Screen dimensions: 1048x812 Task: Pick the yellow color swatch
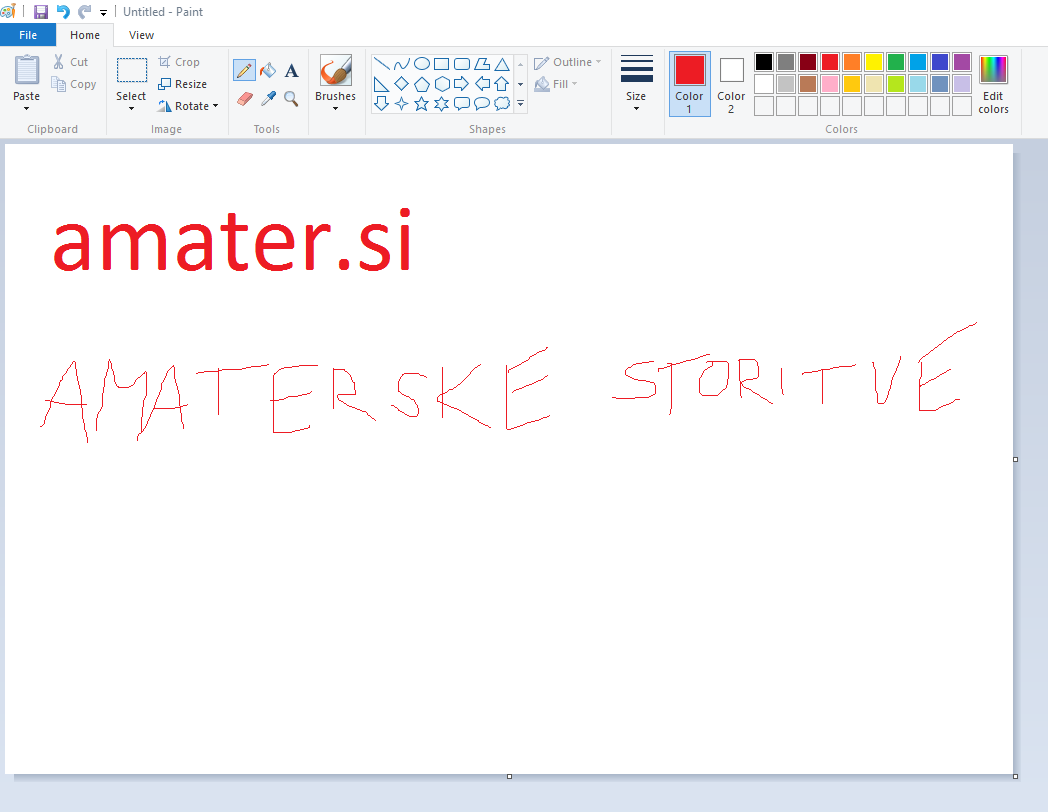(x=874, y=62)
